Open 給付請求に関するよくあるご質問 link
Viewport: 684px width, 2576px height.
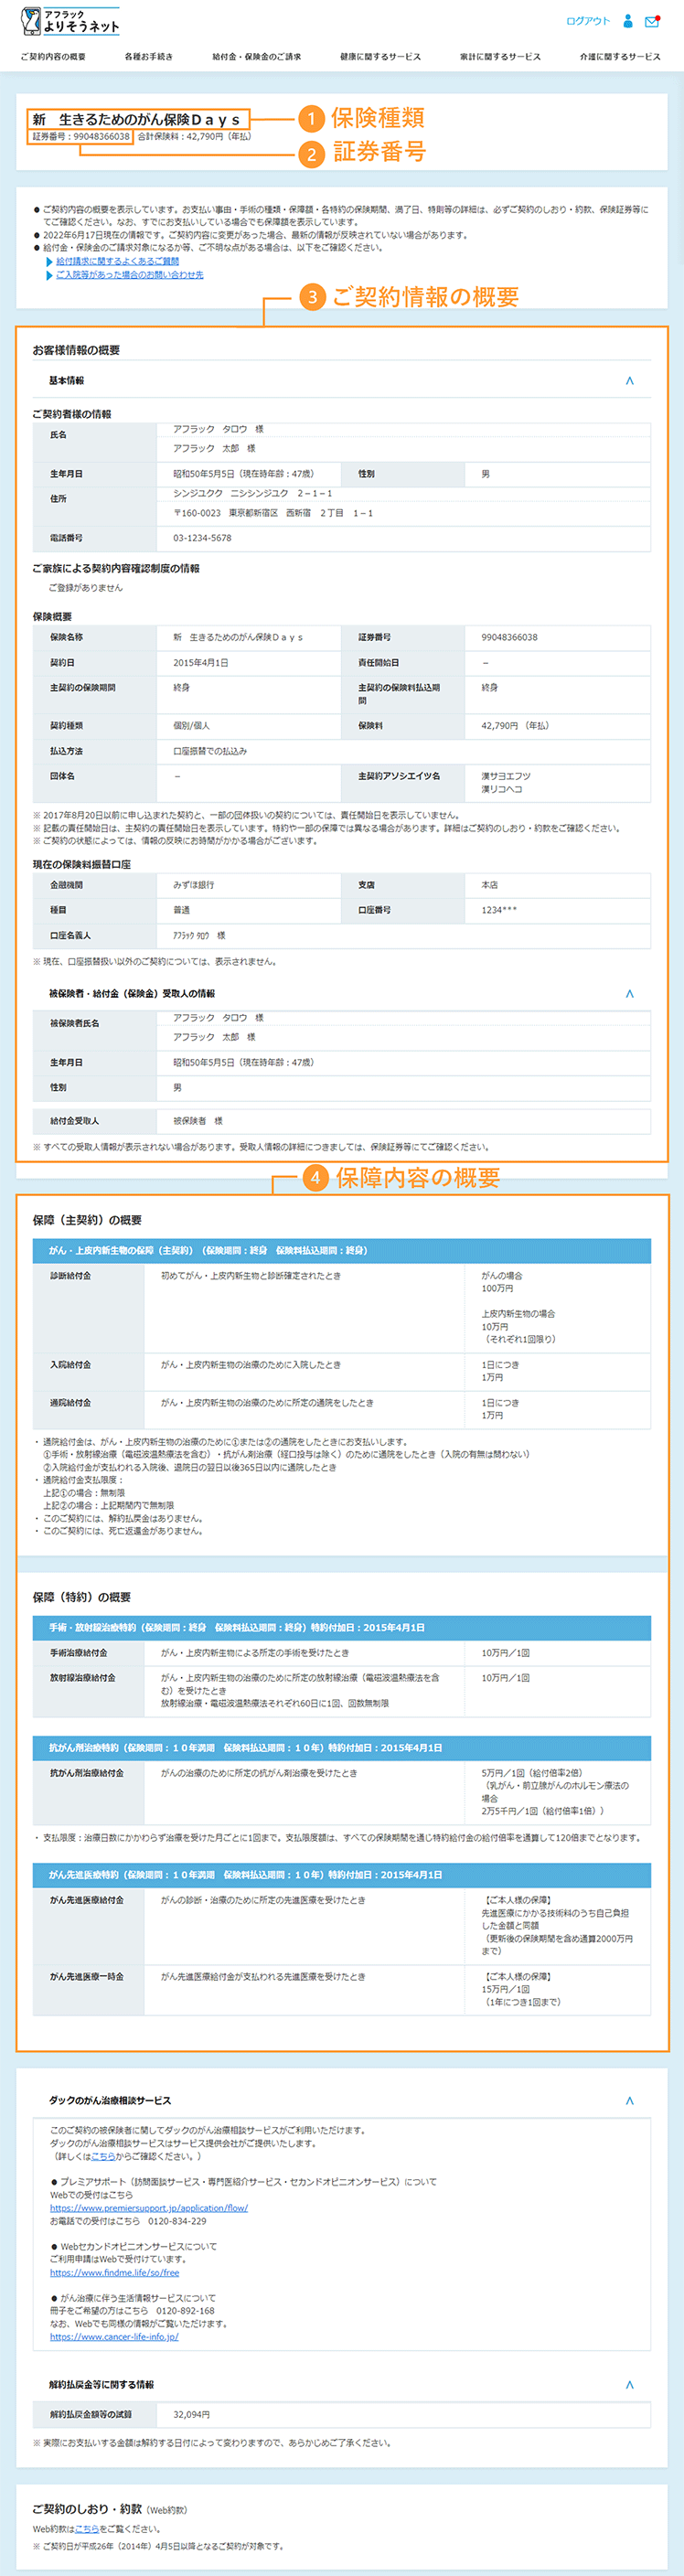click(117, 261)
